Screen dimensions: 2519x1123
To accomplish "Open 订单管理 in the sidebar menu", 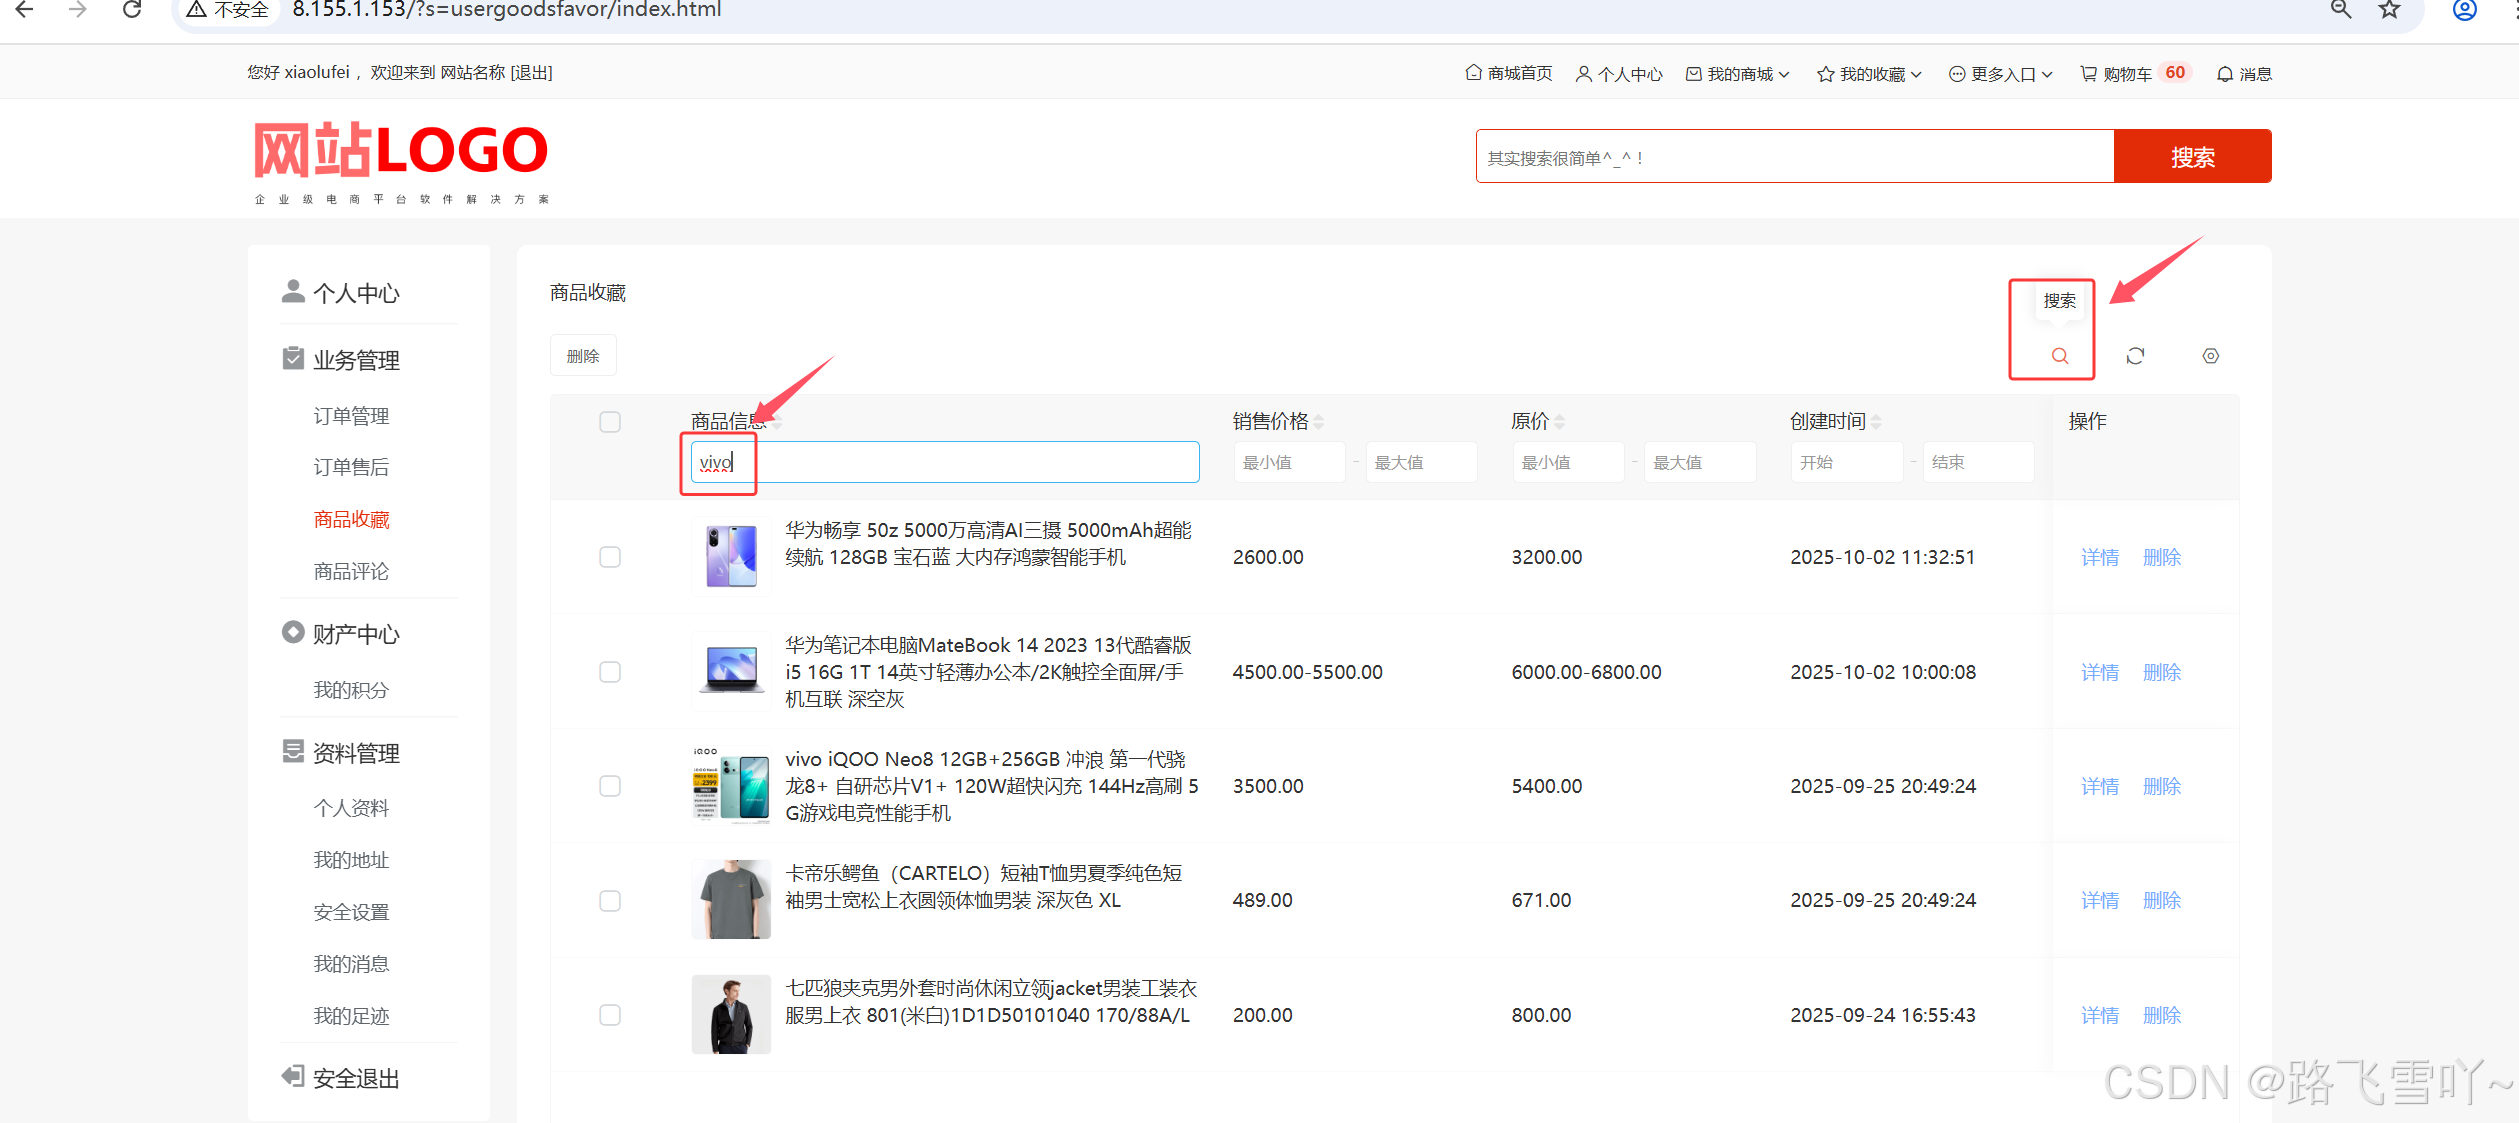I will 351,416.
